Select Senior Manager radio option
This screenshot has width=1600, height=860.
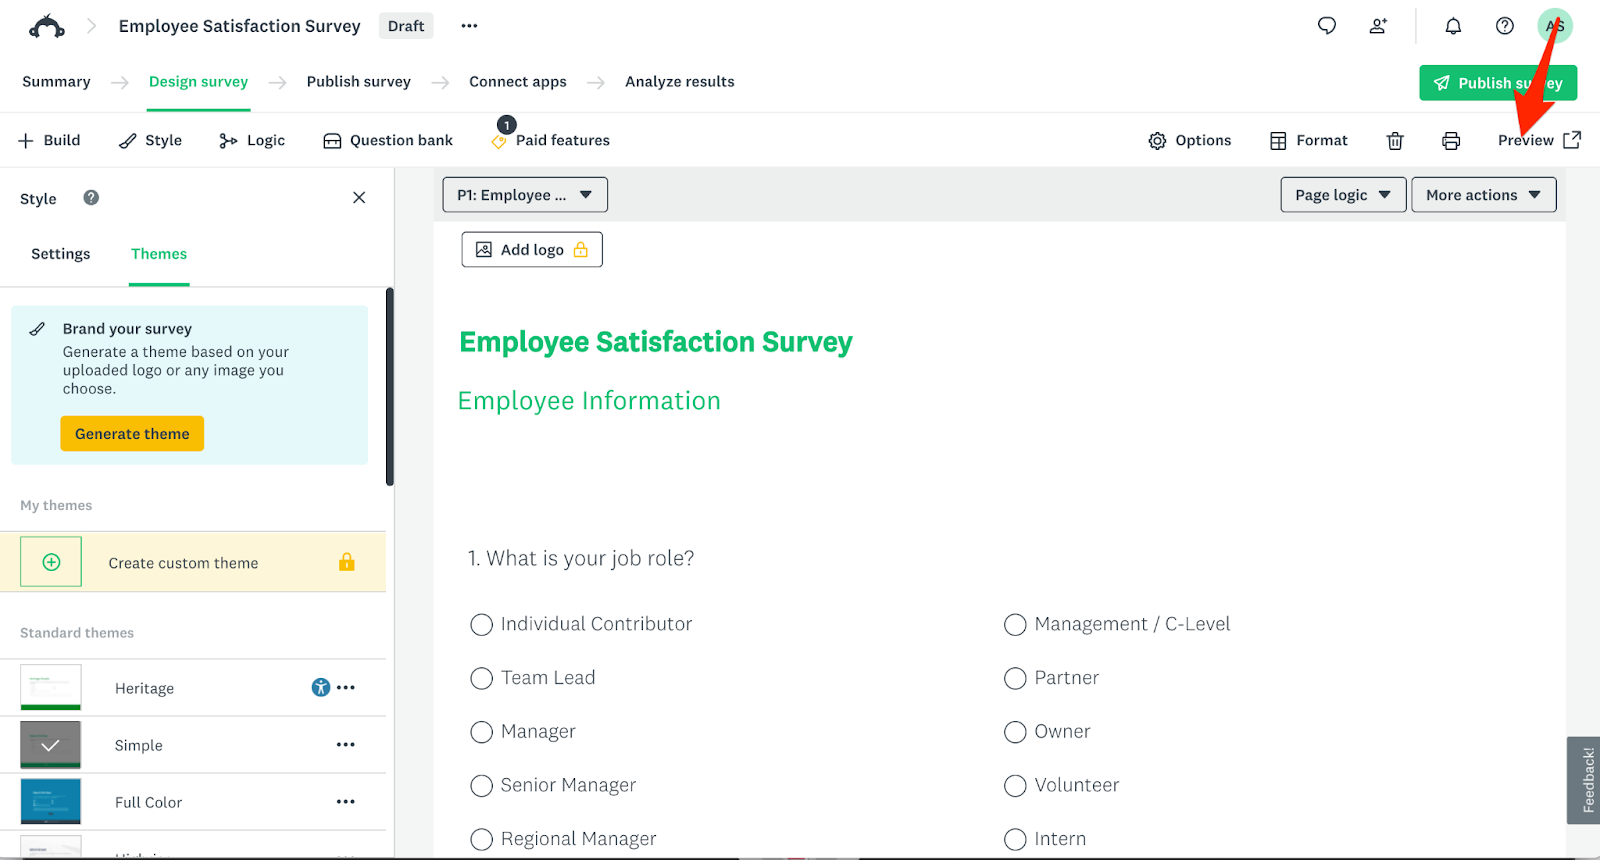481,786
